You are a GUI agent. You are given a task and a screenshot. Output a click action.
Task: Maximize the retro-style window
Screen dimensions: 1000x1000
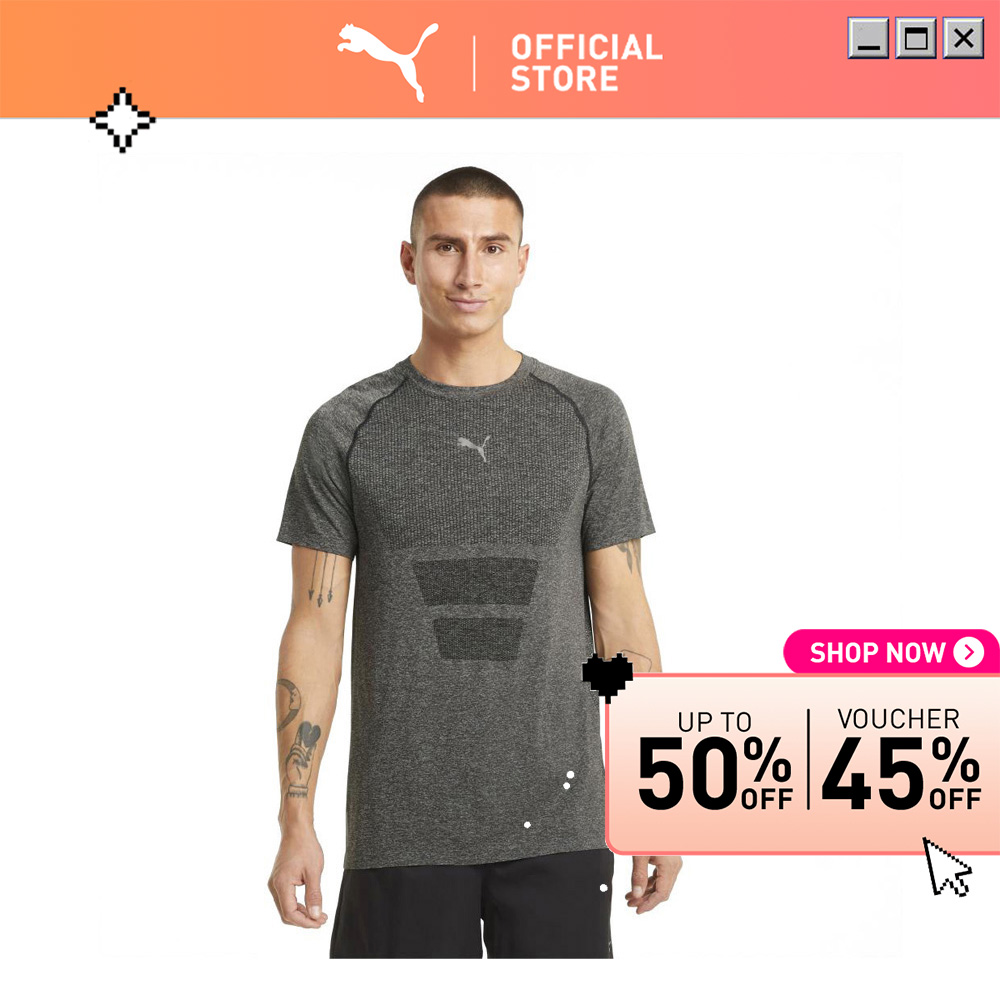[916, 38]
